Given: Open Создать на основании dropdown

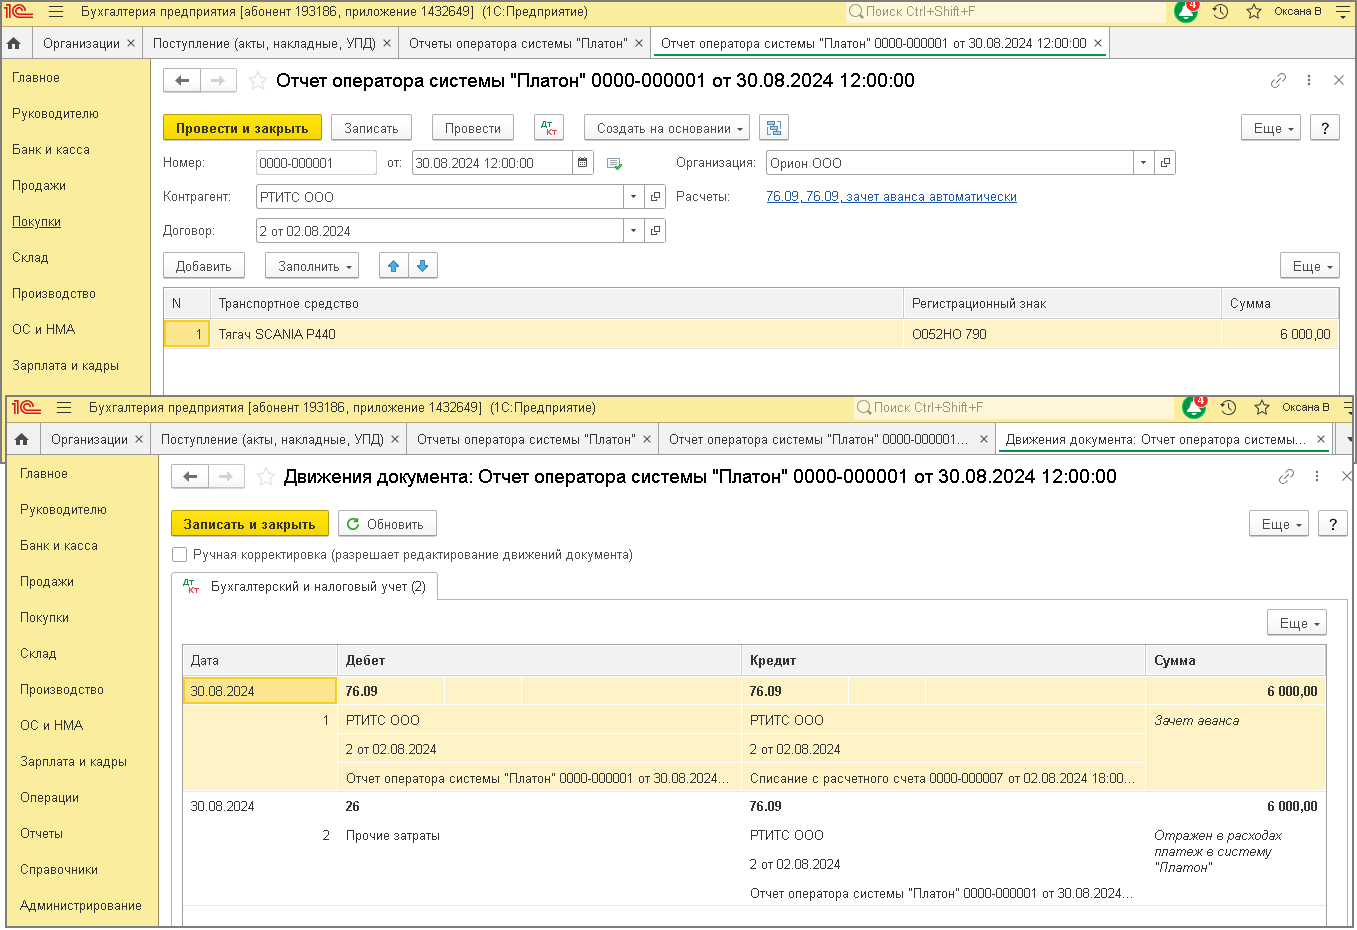Looking at the screenshot, I should point(668,128).
